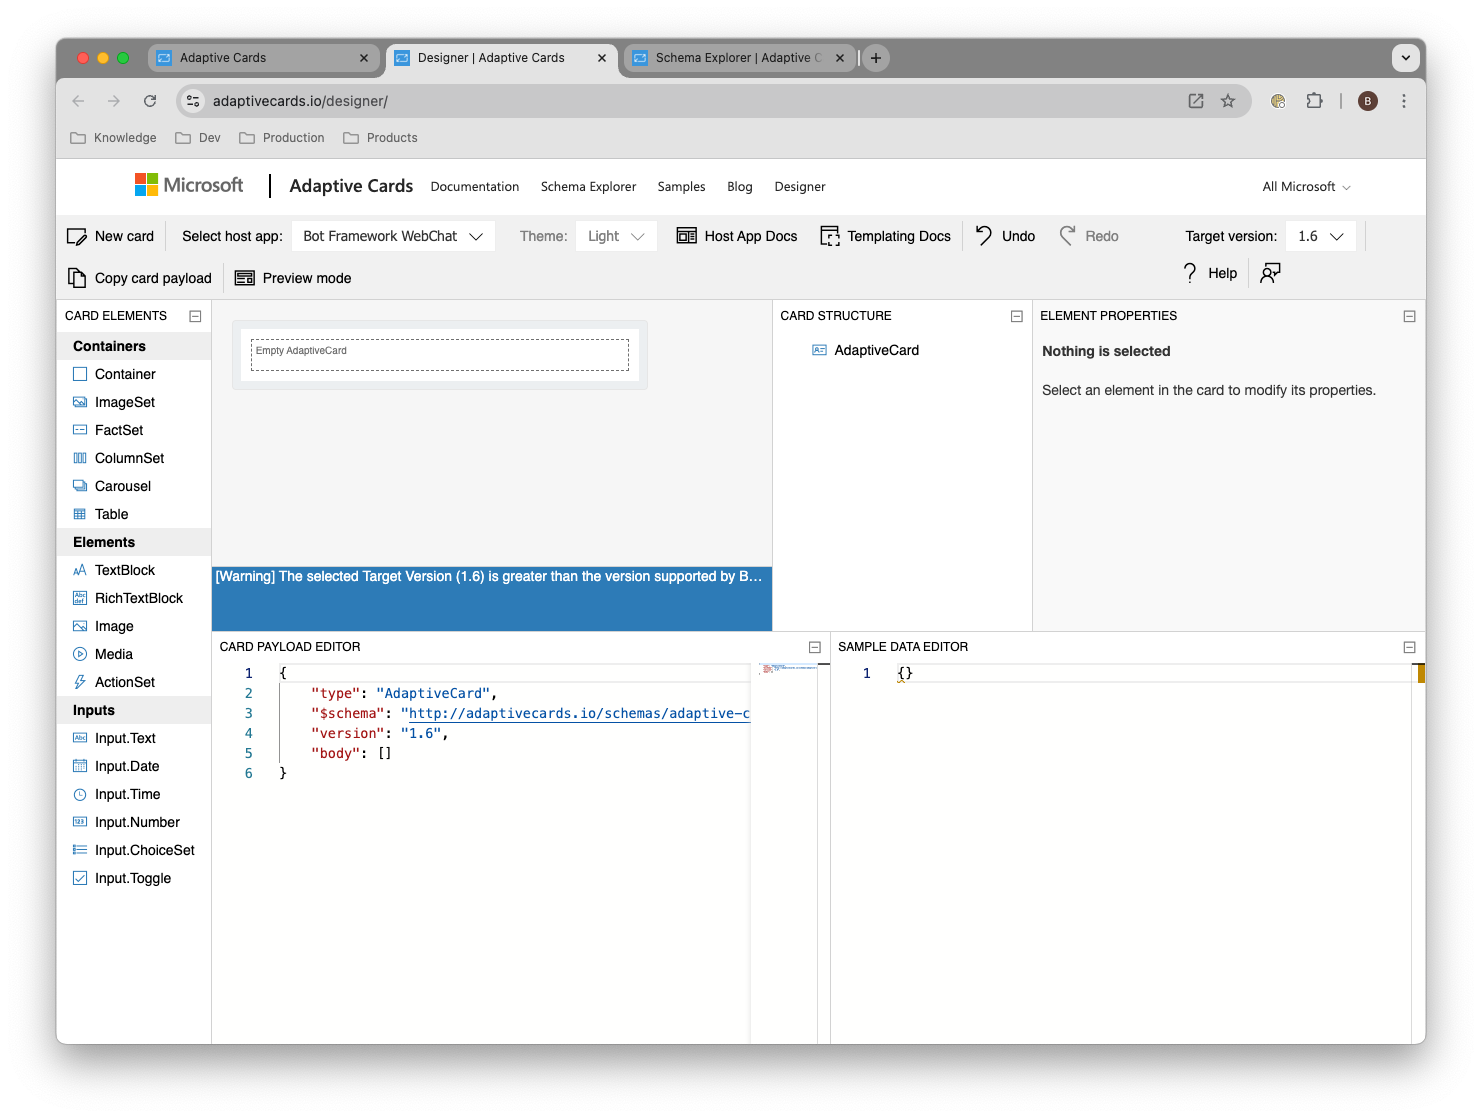Click the Help question mark icon
Image resolution: width=1482 pixels, height=1118 pixels.
(x=1190, y=273)
